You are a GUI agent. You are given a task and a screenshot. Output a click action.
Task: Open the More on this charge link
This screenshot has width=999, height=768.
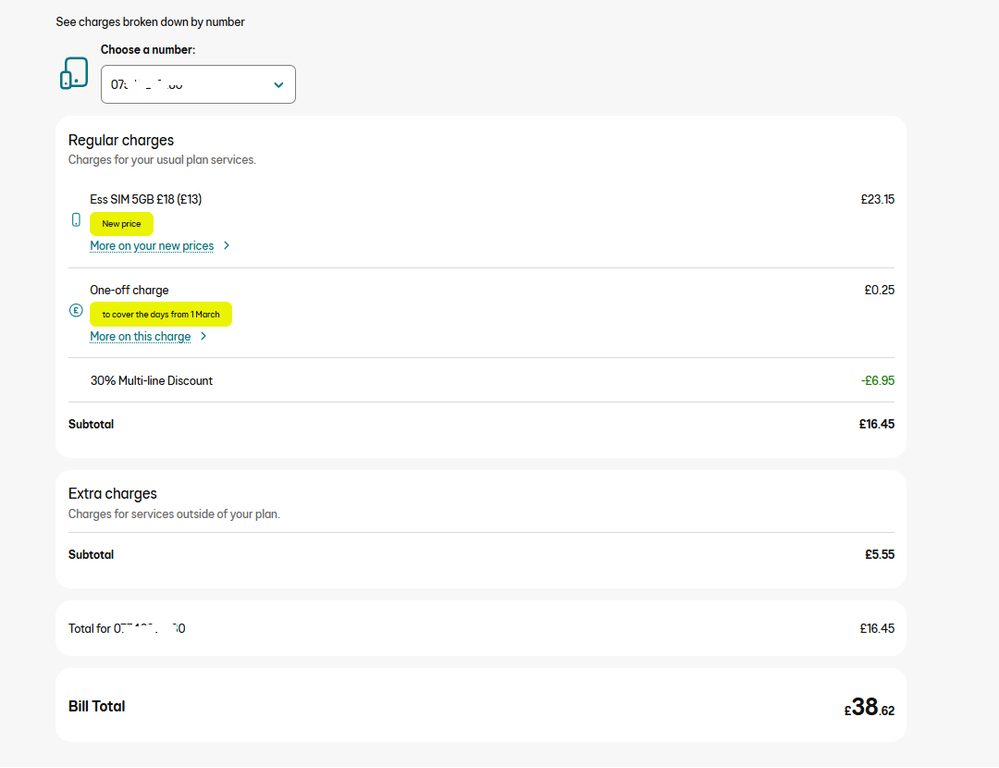click(140, 337)
